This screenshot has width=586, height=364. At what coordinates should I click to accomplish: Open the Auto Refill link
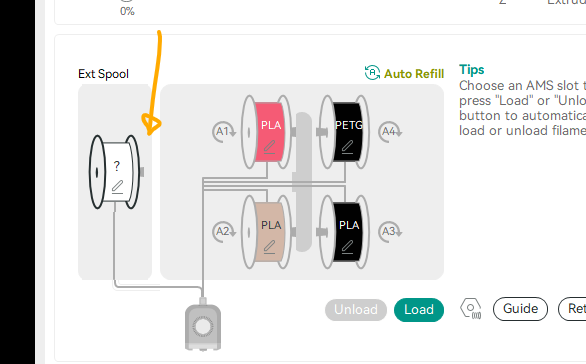coord(414,74)
